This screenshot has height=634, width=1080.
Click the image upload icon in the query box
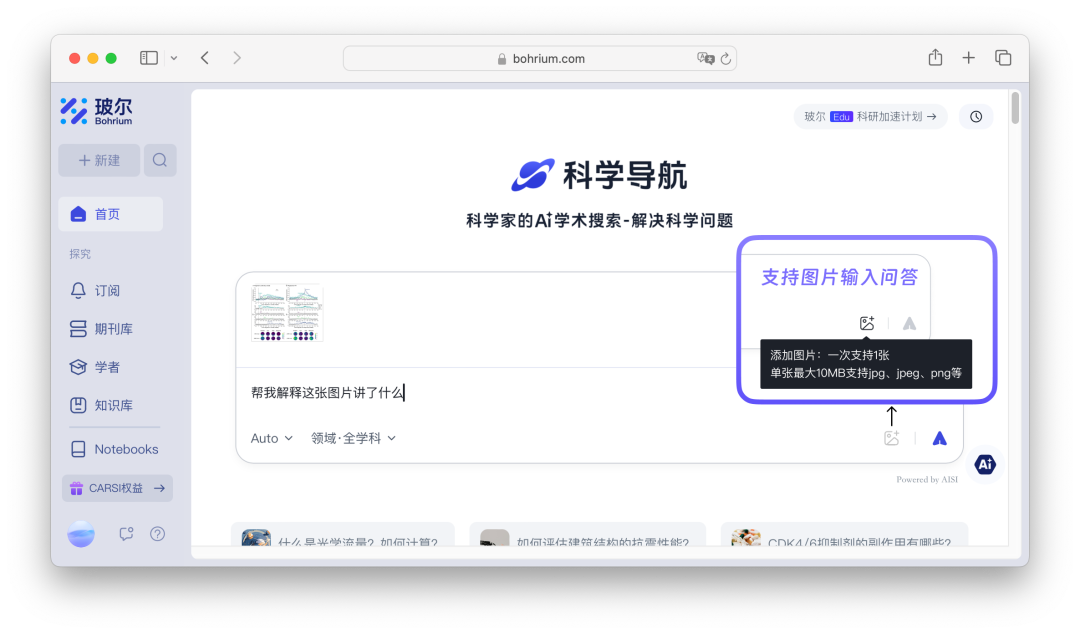click(x=891, y=437)
